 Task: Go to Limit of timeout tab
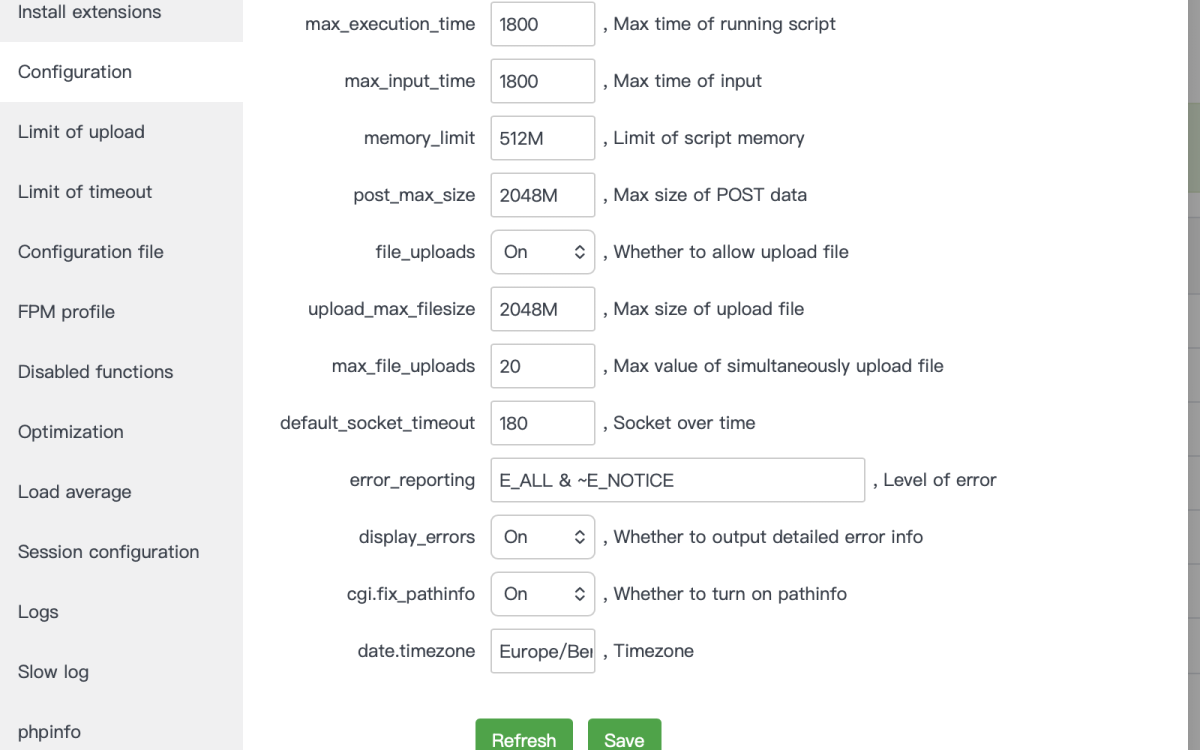coord(85,192)
